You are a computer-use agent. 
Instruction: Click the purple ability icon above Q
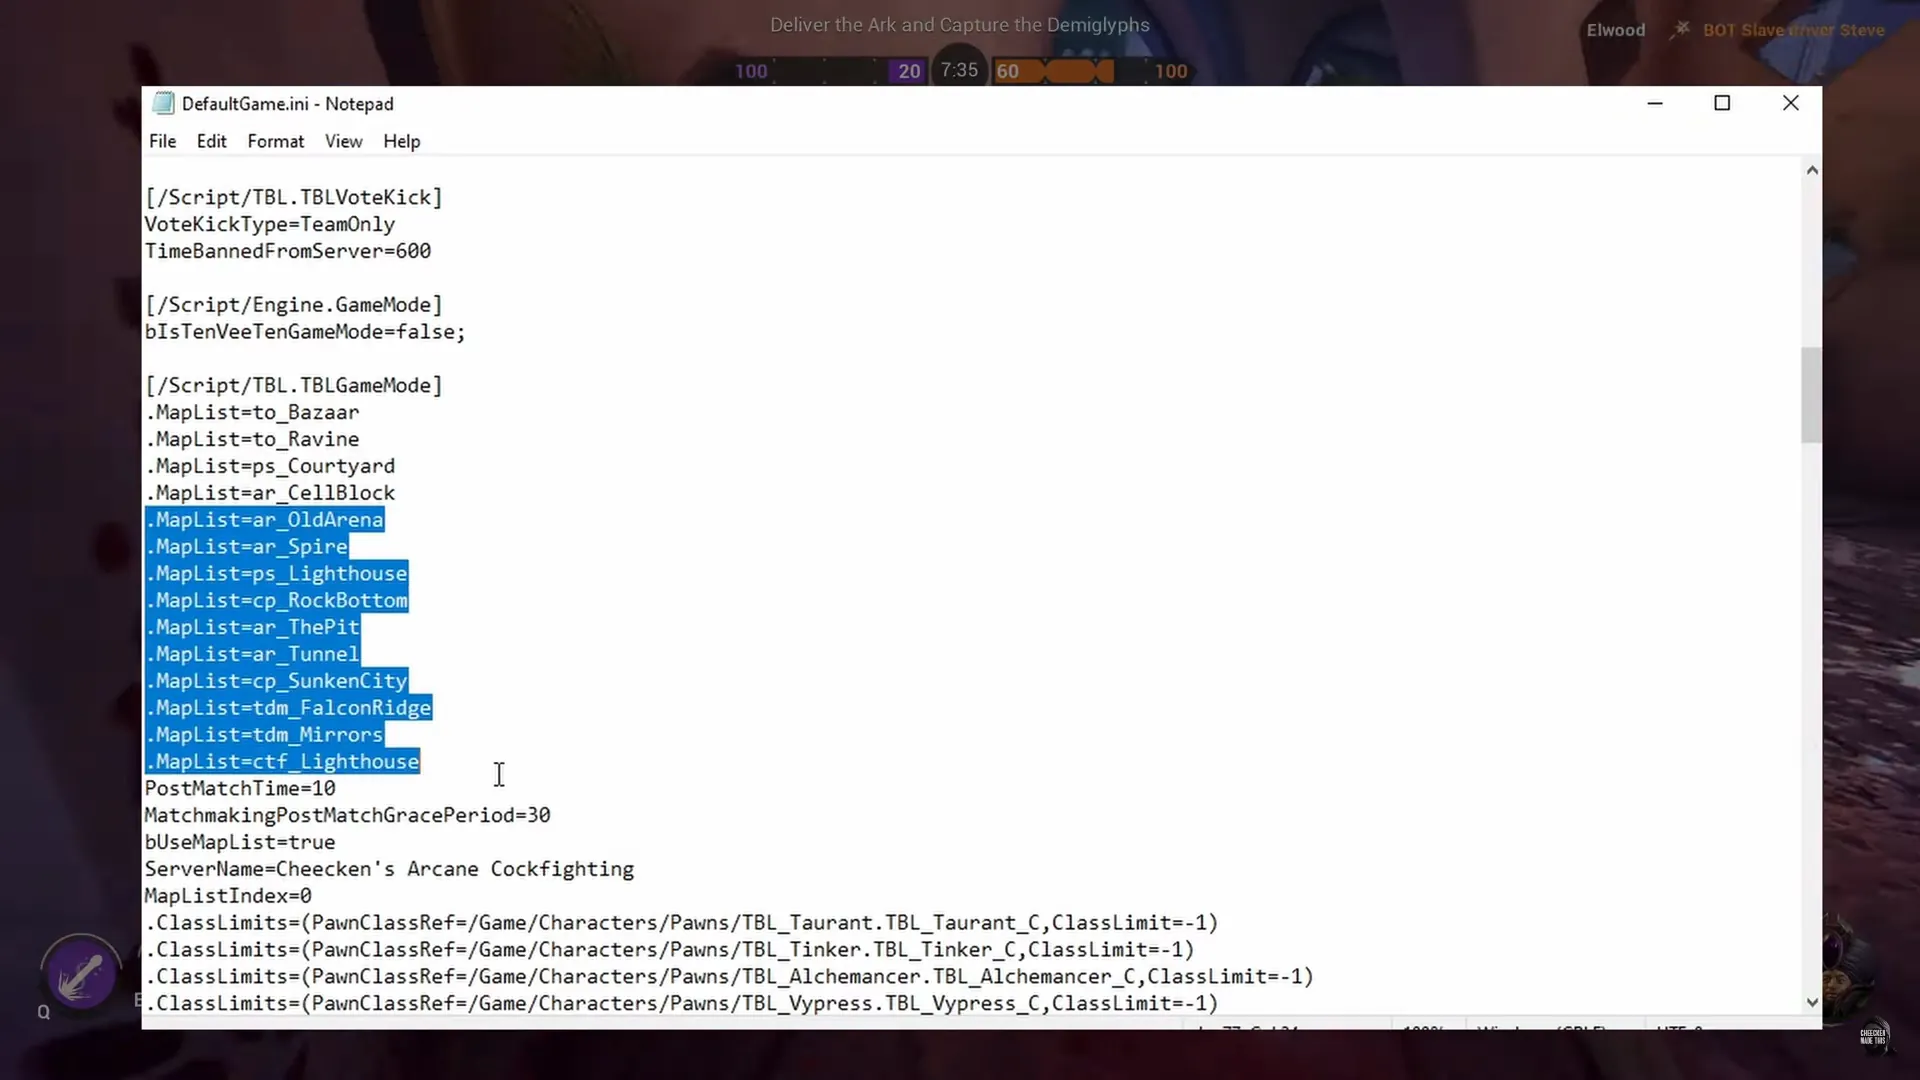[x=81, y=973]
